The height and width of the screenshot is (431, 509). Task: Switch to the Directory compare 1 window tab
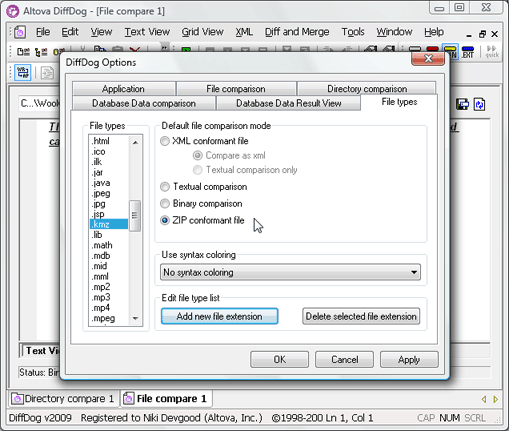(63, 399)
